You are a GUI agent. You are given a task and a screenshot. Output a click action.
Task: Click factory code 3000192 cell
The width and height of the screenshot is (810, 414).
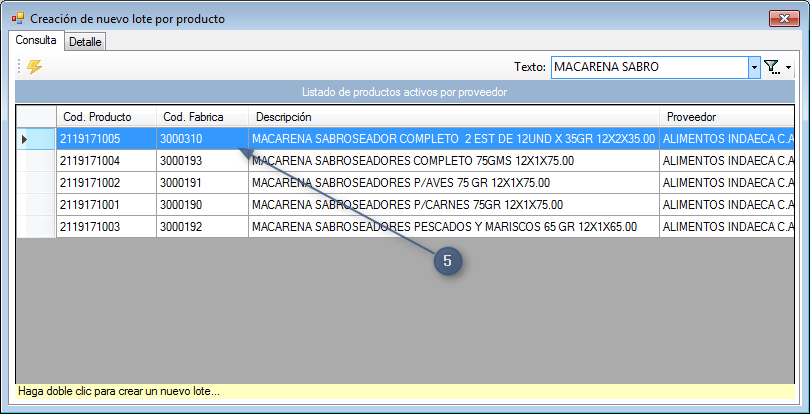coord(202,226)
